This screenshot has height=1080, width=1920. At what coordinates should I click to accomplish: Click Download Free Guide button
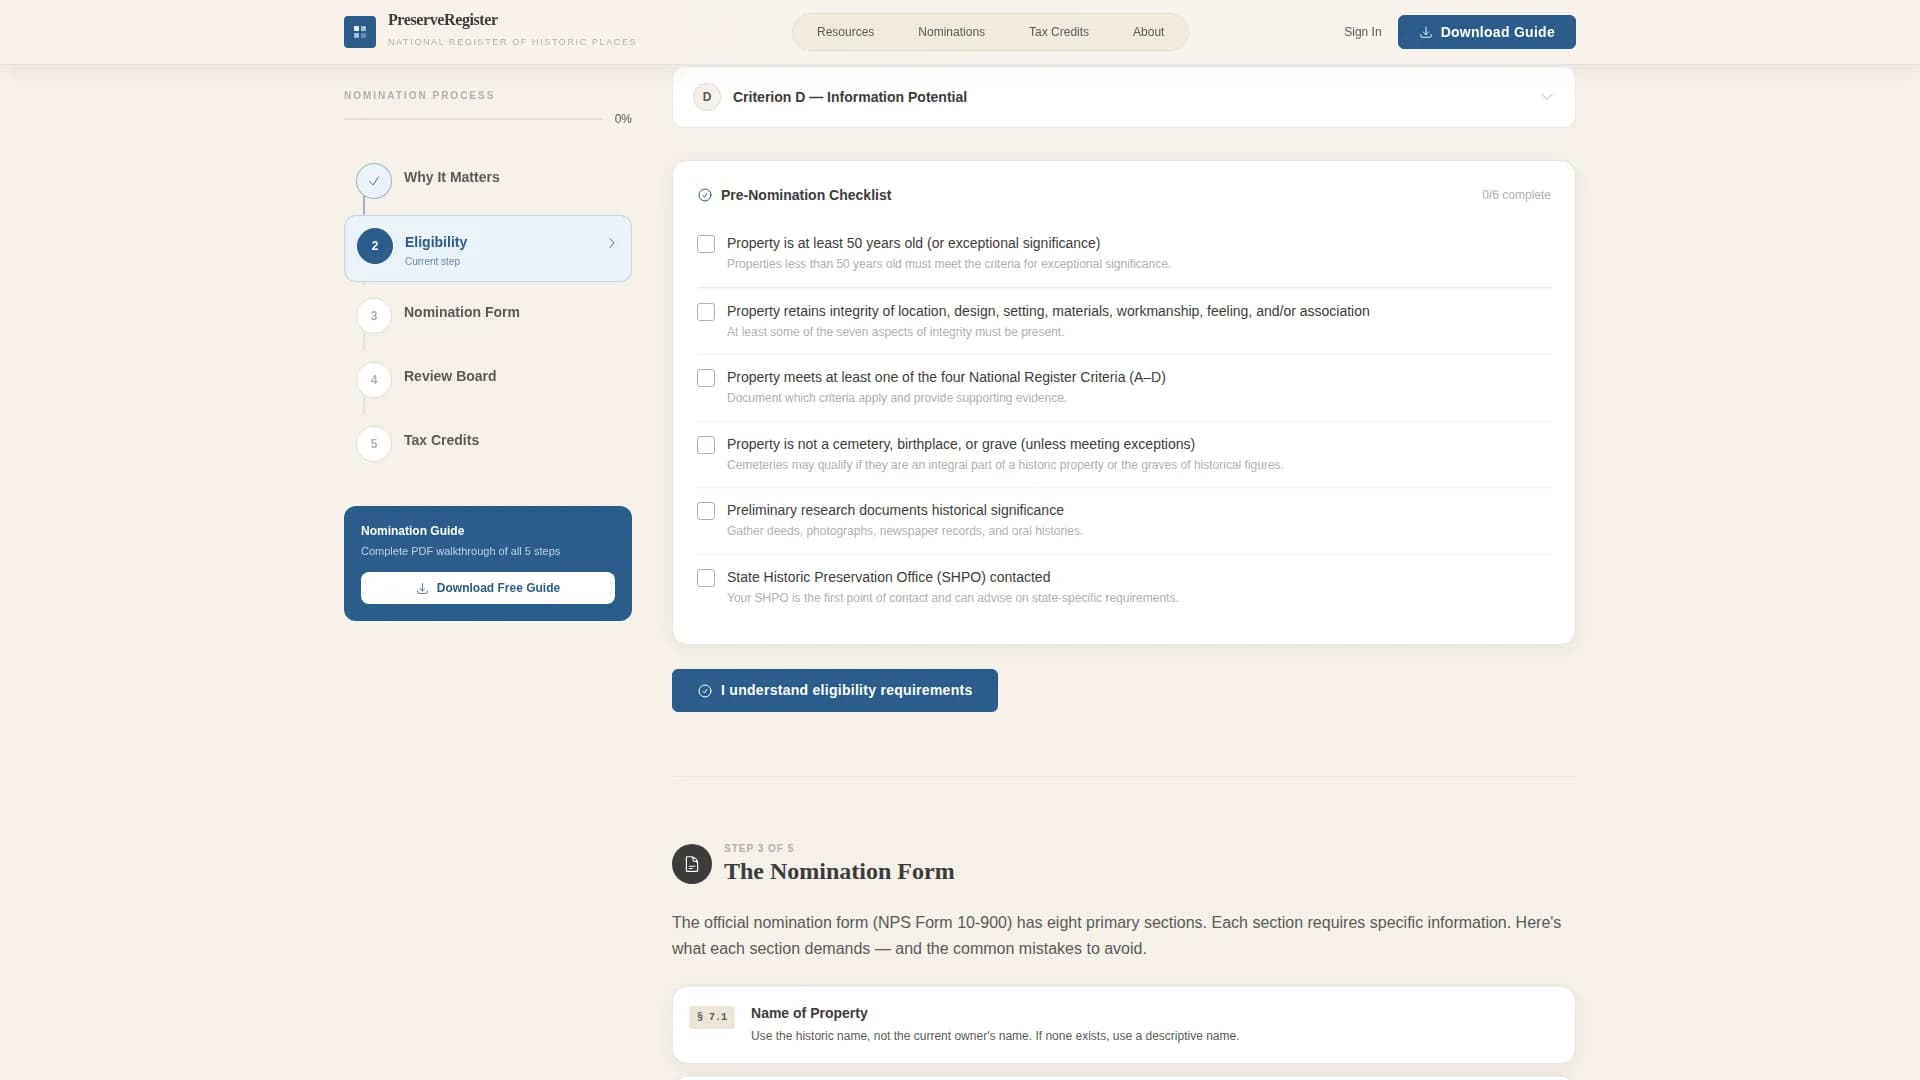[488, 588]
